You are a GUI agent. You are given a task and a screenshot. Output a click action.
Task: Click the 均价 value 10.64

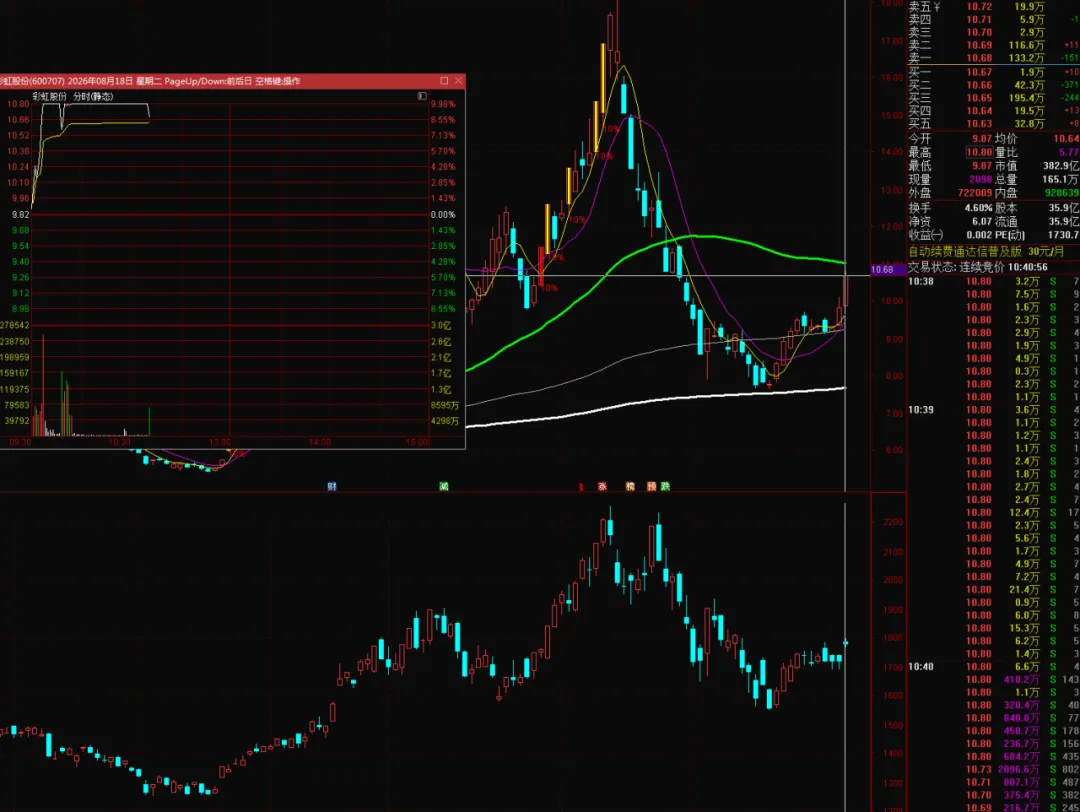tap(1067, 139)
